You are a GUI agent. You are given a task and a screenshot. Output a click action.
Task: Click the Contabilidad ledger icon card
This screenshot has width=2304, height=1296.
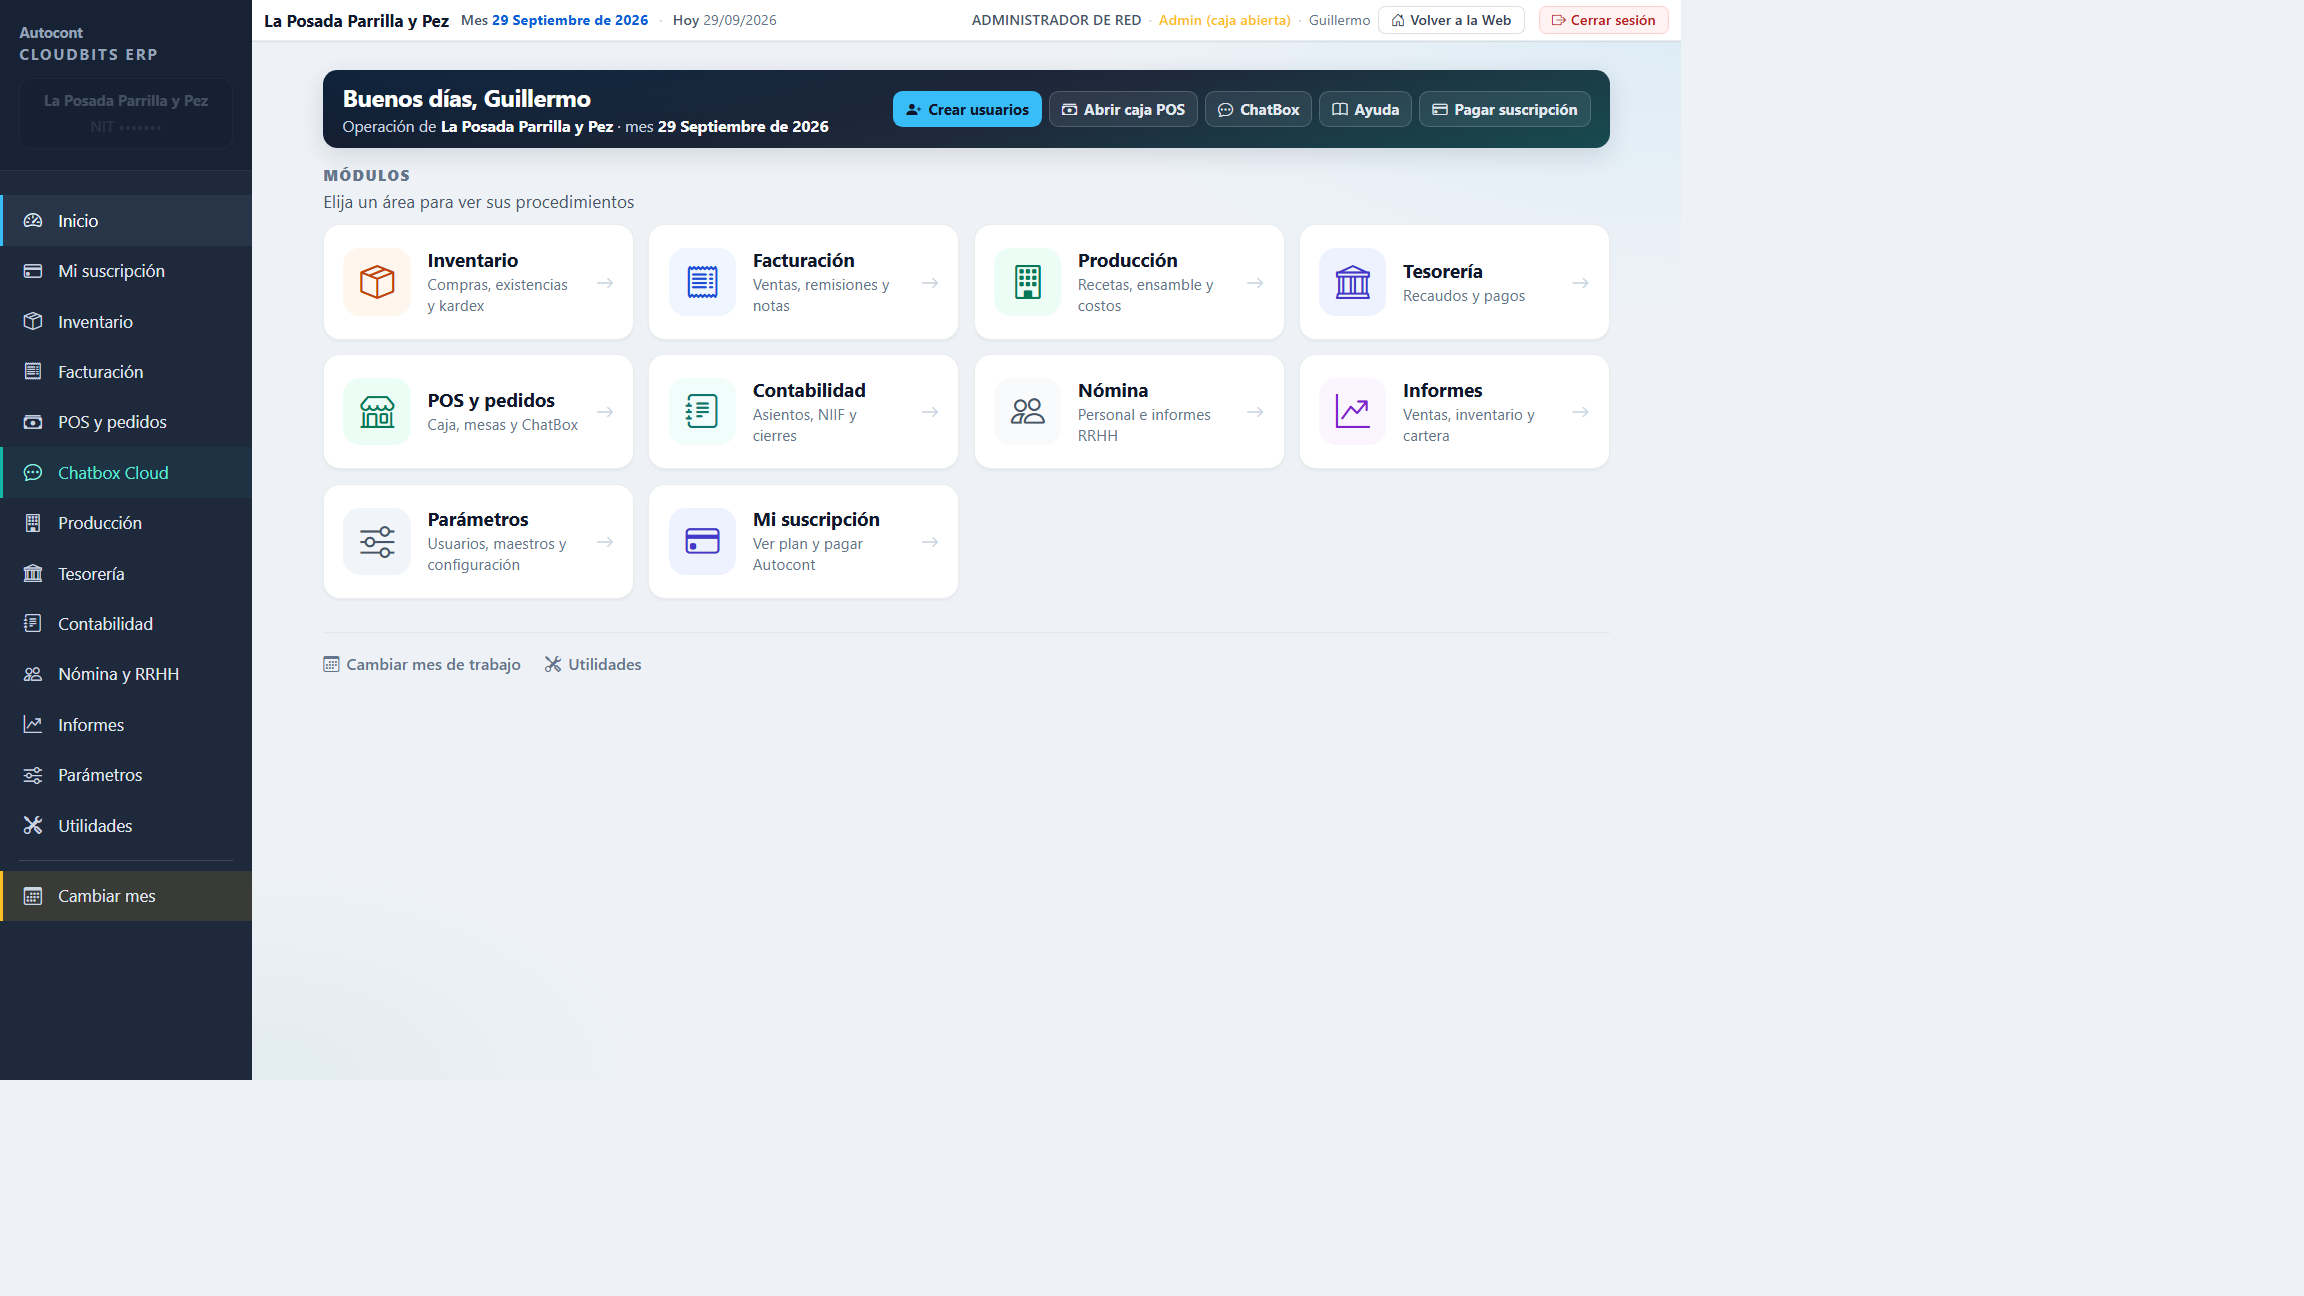coord(702,412)
